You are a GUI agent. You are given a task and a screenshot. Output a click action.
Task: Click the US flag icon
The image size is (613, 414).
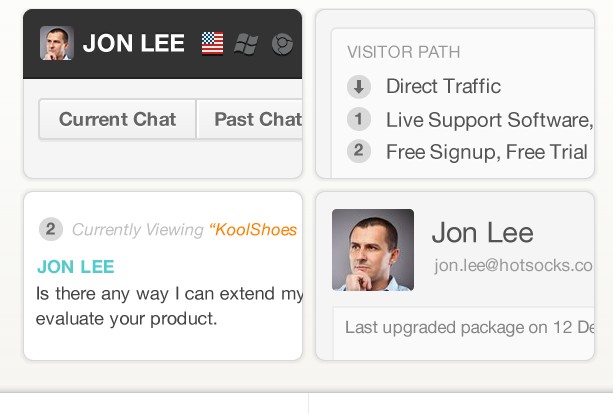click(x=212, y=43)
